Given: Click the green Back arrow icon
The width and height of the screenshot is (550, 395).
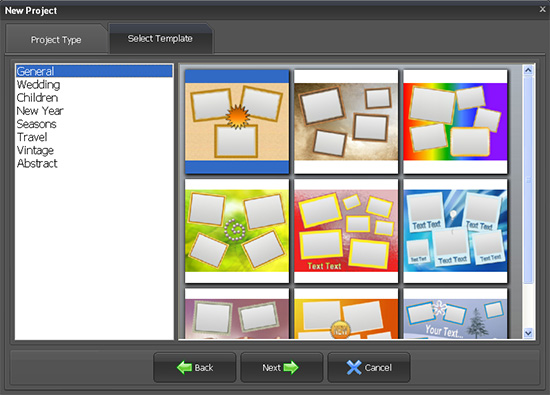Looking at the screenshot, I should [x=184, y=368].
